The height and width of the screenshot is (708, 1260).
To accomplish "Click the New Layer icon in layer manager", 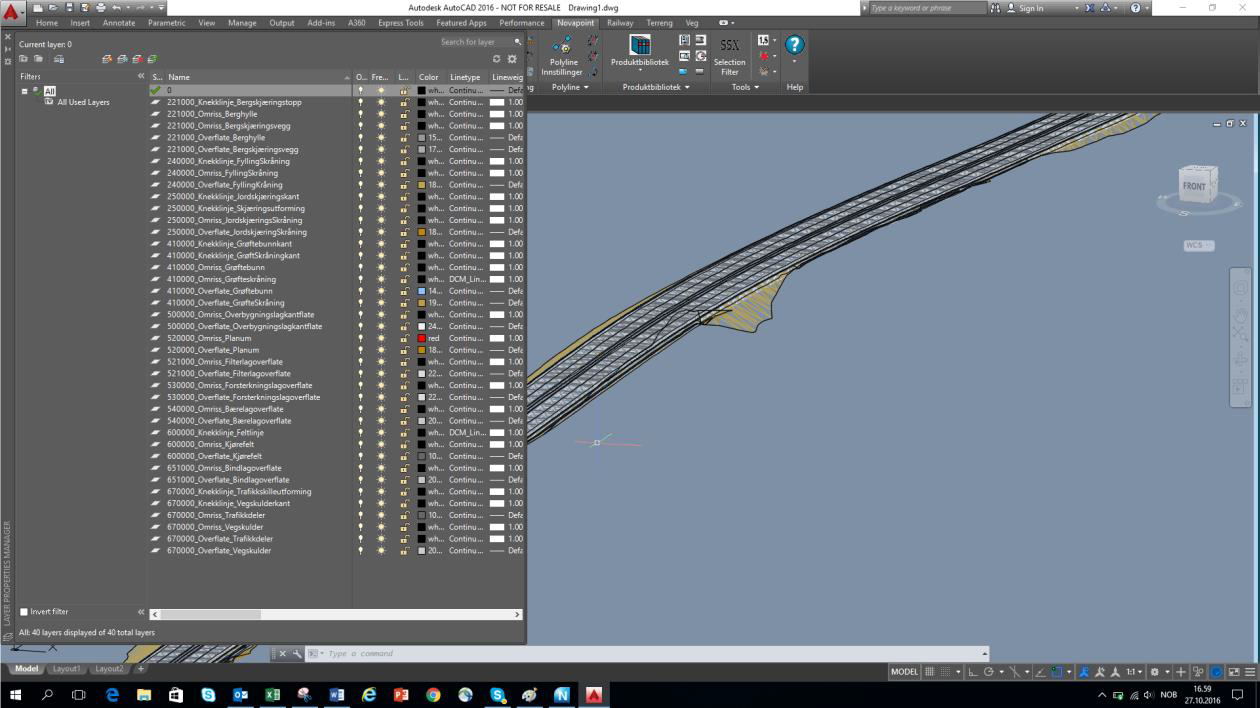I will point(106,59).
